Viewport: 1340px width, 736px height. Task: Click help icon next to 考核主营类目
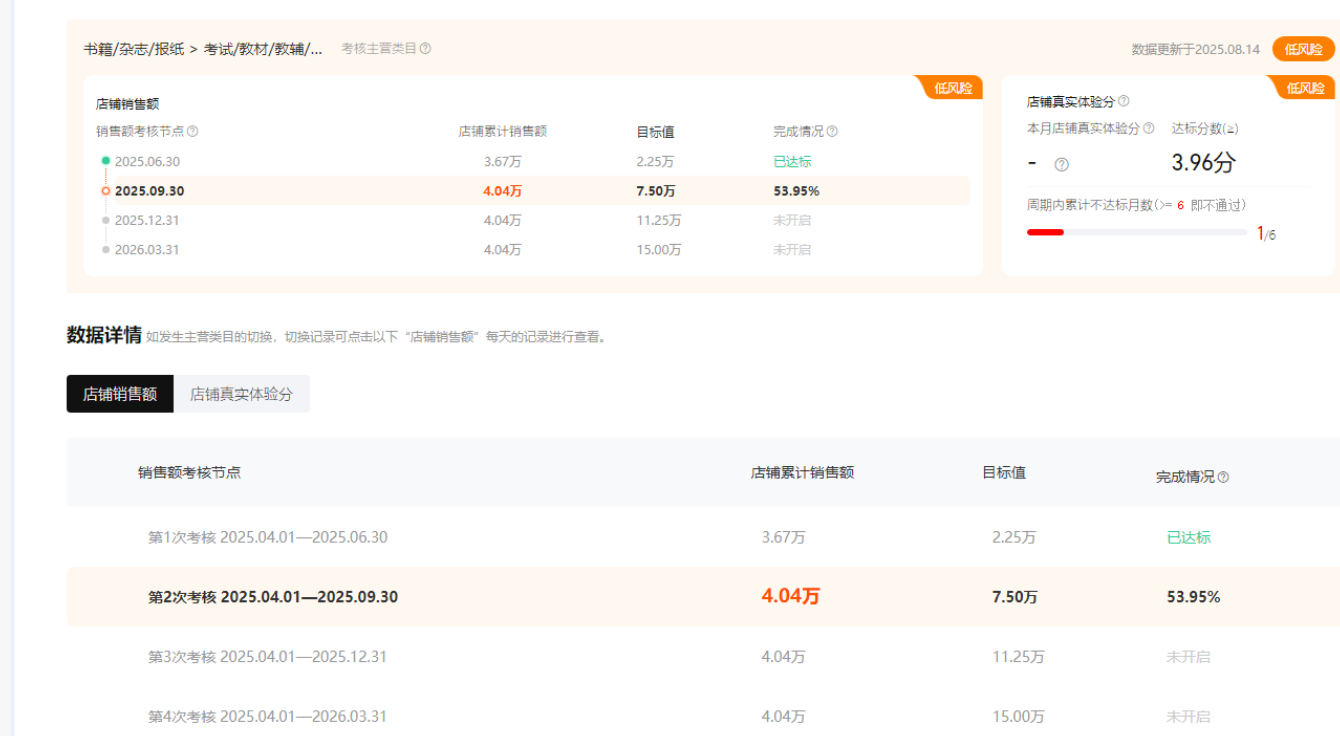tap(426, 49)
